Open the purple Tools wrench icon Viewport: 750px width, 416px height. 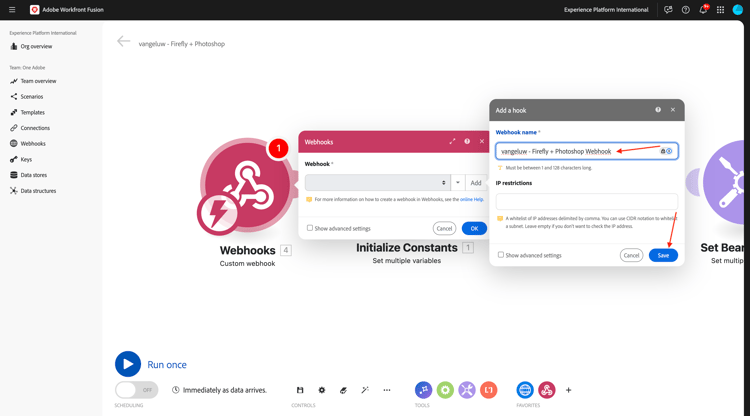click(467, 390)
